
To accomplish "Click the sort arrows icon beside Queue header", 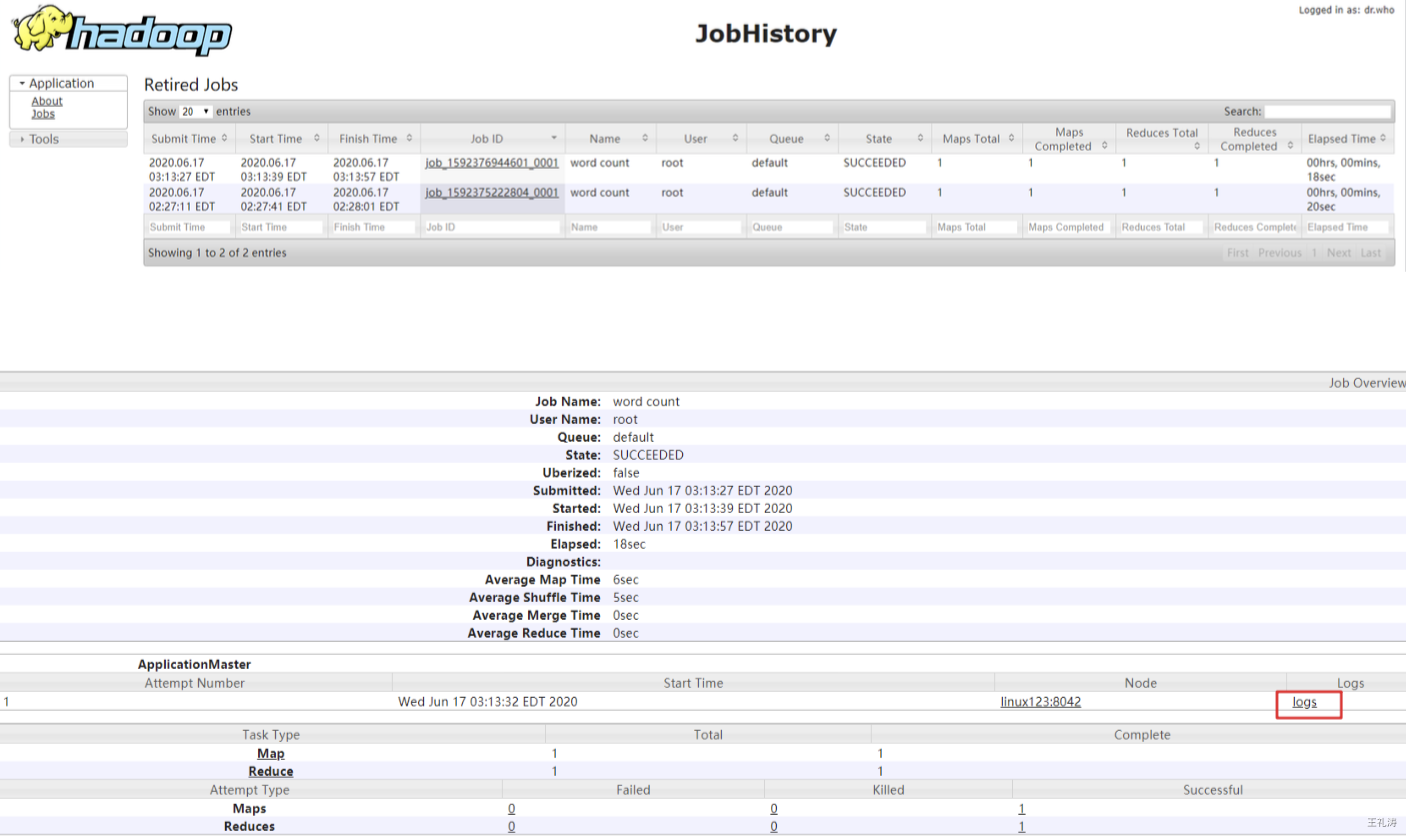I will pos(827,139).
